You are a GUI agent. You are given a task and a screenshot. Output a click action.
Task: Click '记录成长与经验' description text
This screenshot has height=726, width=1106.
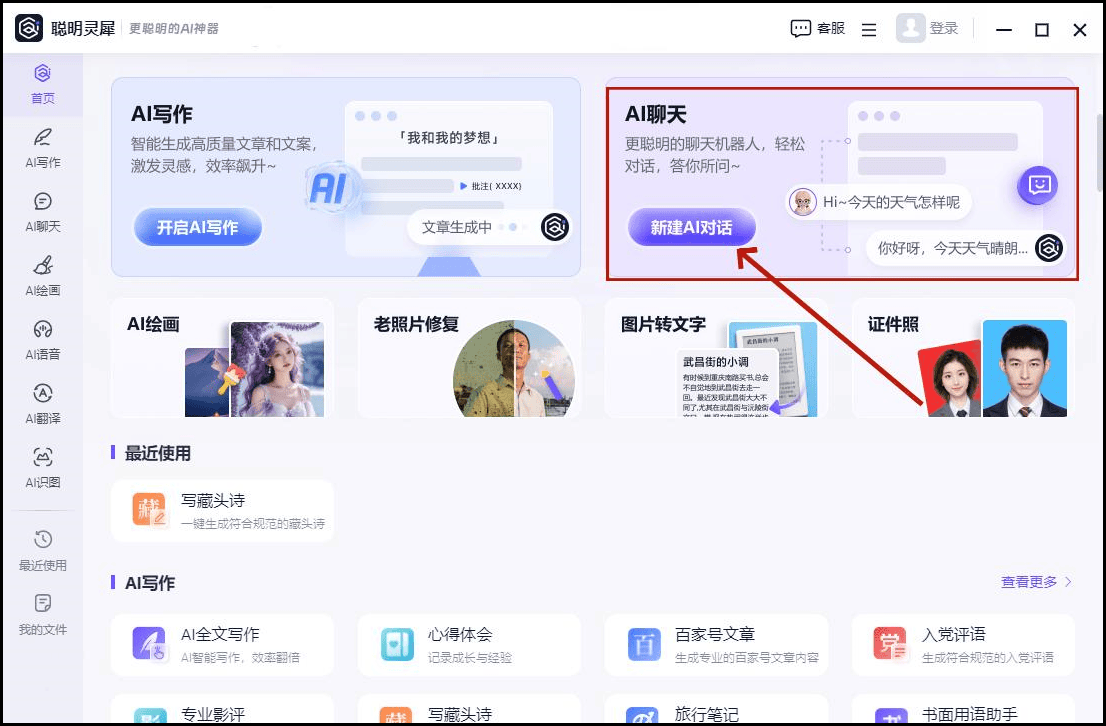(x=470, y=658)
